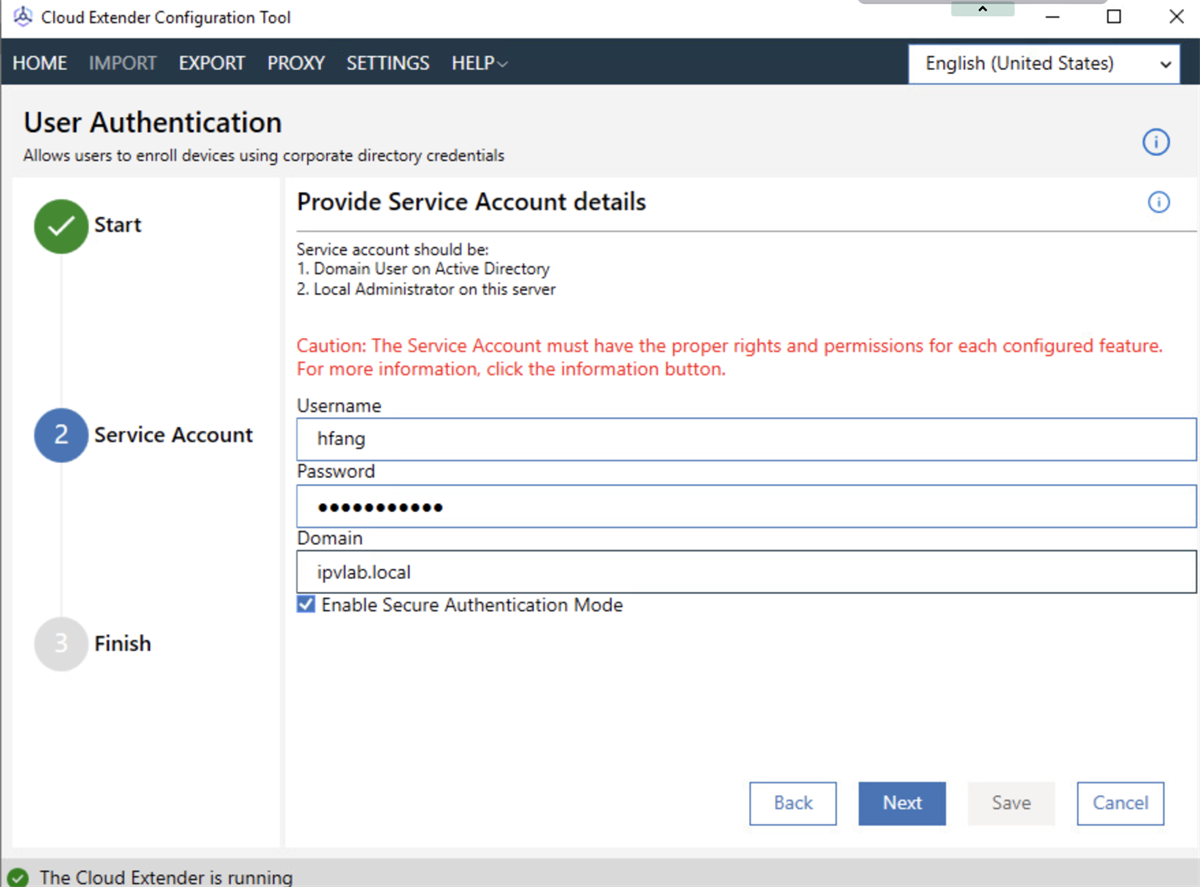Screen dimensions: 1200x887
Task: Click the Save button
Action: (1011, 803)
